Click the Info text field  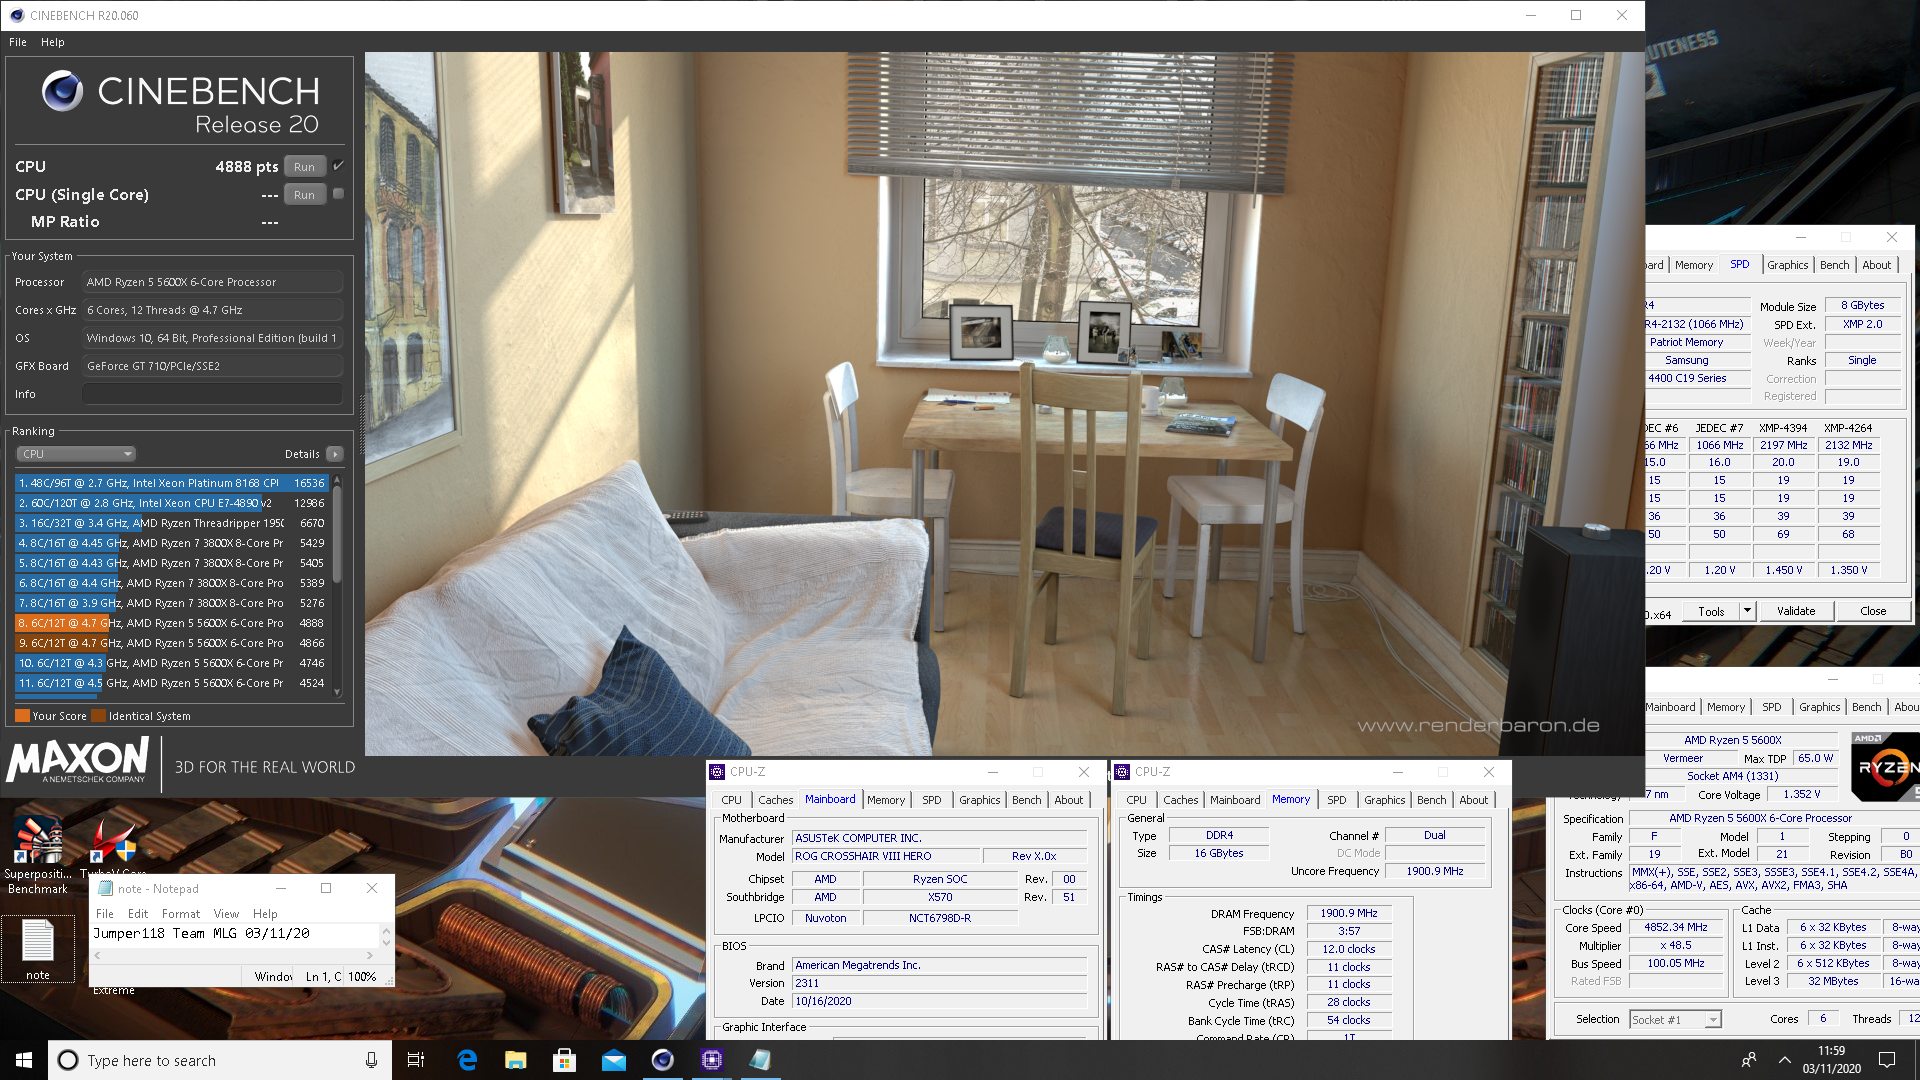tap(212, 394)
